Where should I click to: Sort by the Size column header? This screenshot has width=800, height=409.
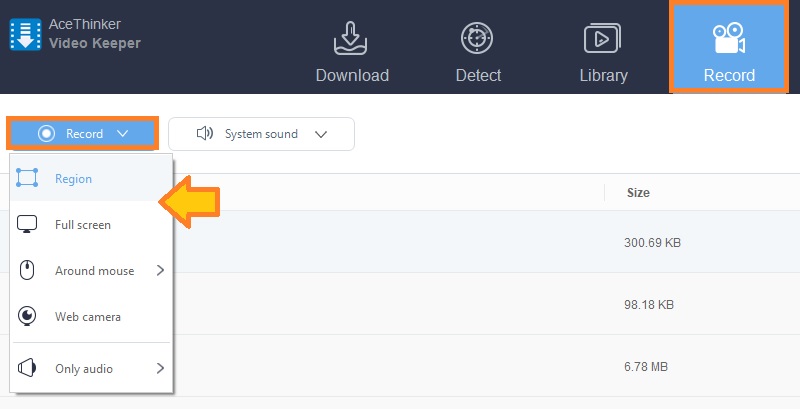click(x=639, y=192)
